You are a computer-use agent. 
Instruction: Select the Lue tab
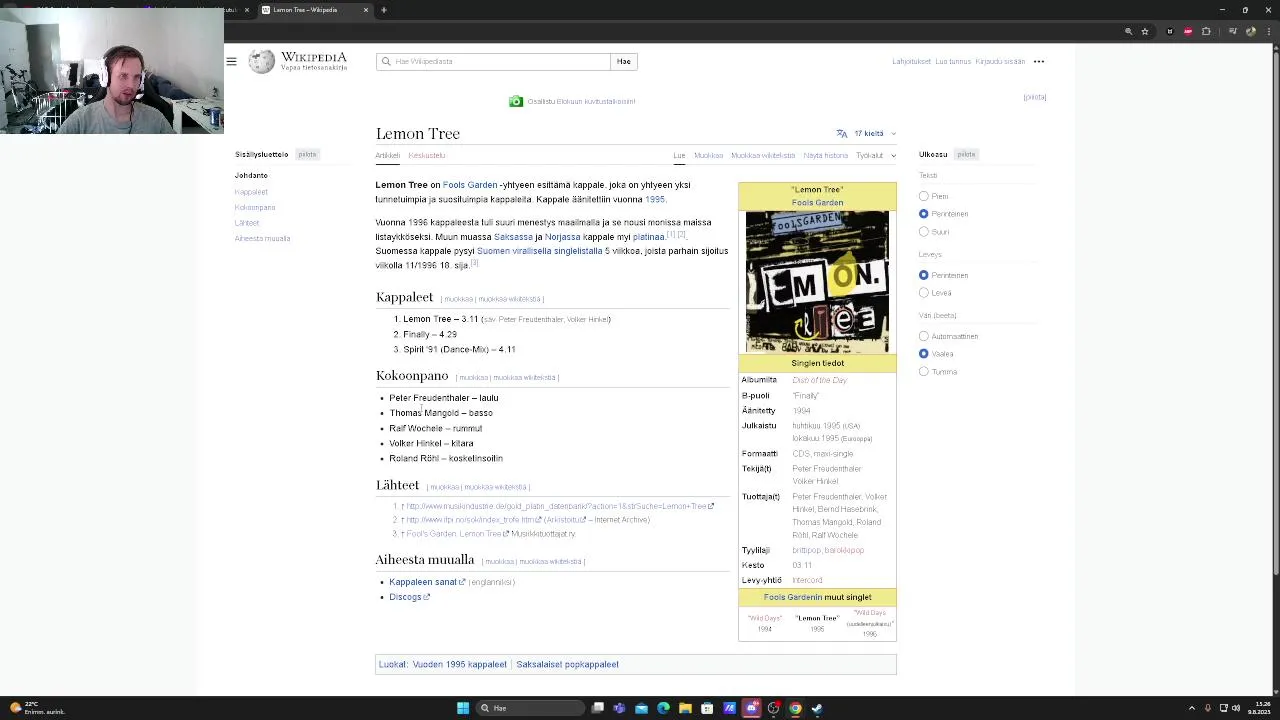679,155
